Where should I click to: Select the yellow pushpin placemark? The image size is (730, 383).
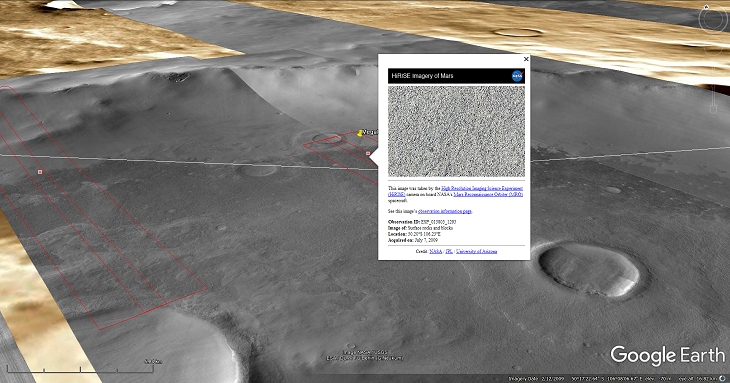coord(360,134)
